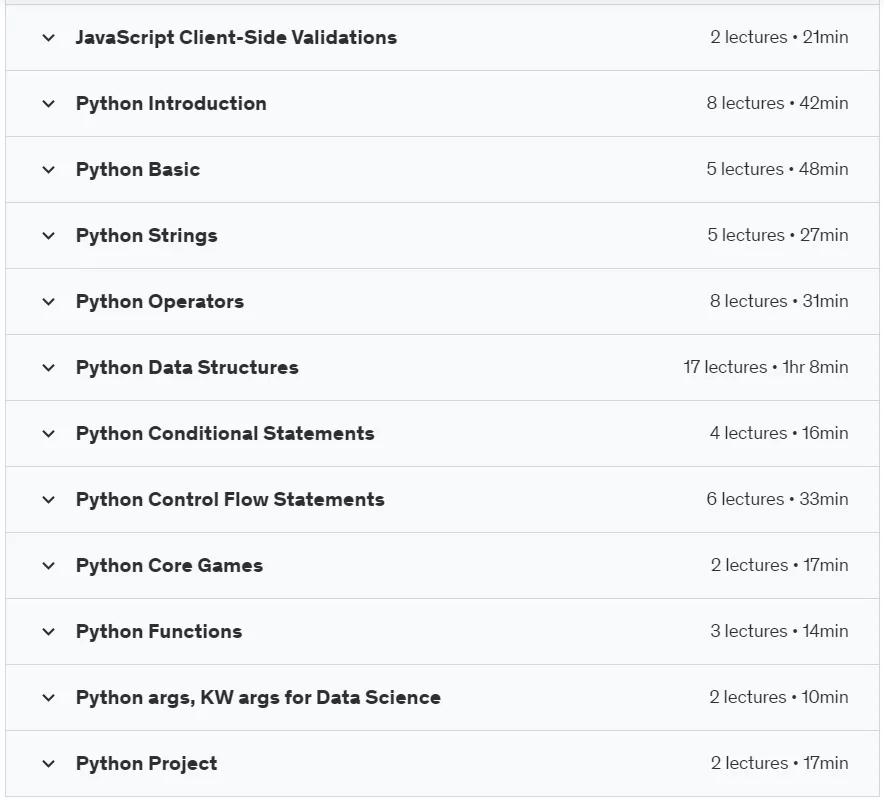Open Python args, KW args for Data Science
This screenshot has height=802, width=884.
click(x=258, y=698)
